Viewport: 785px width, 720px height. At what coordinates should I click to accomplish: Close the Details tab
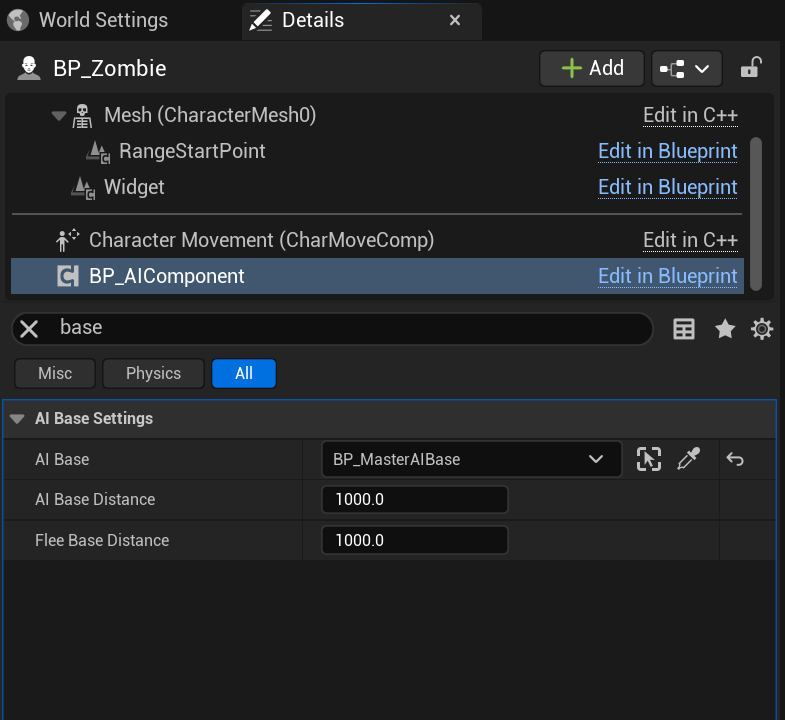click(455, 20)
